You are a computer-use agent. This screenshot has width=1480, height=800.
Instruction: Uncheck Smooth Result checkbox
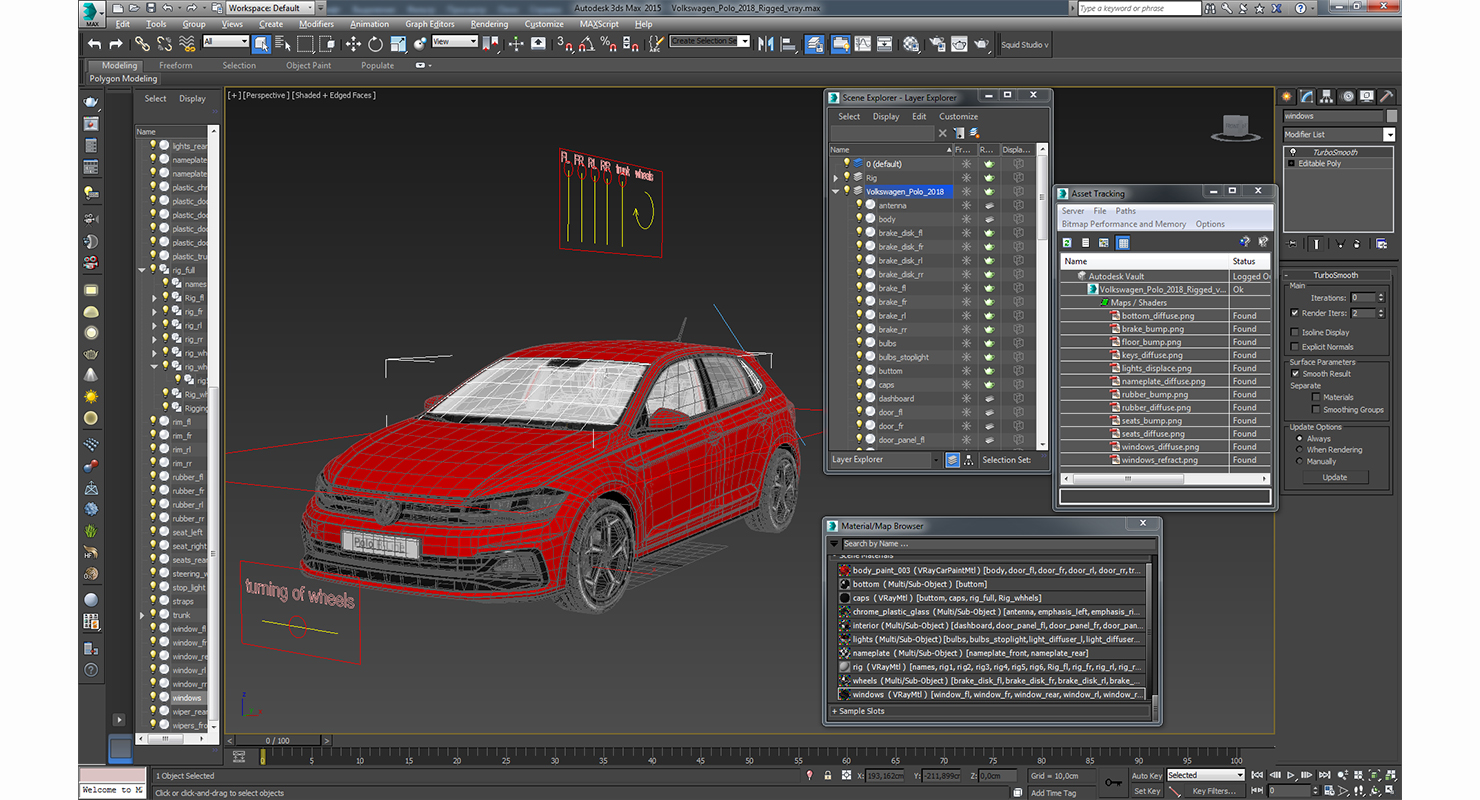coord(1295,373)
